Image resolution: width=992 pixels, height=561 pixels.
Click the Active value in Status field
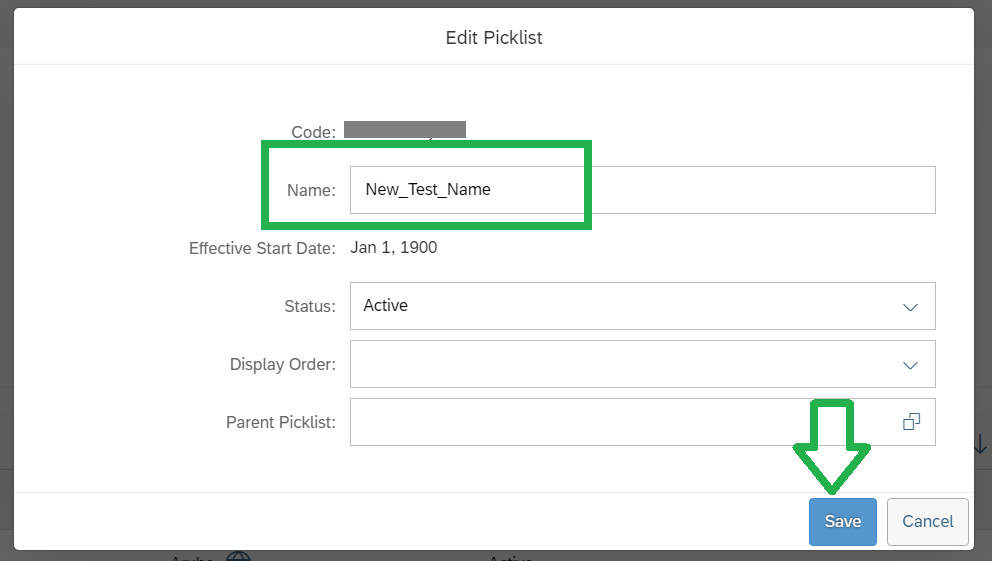pos(385,305)
